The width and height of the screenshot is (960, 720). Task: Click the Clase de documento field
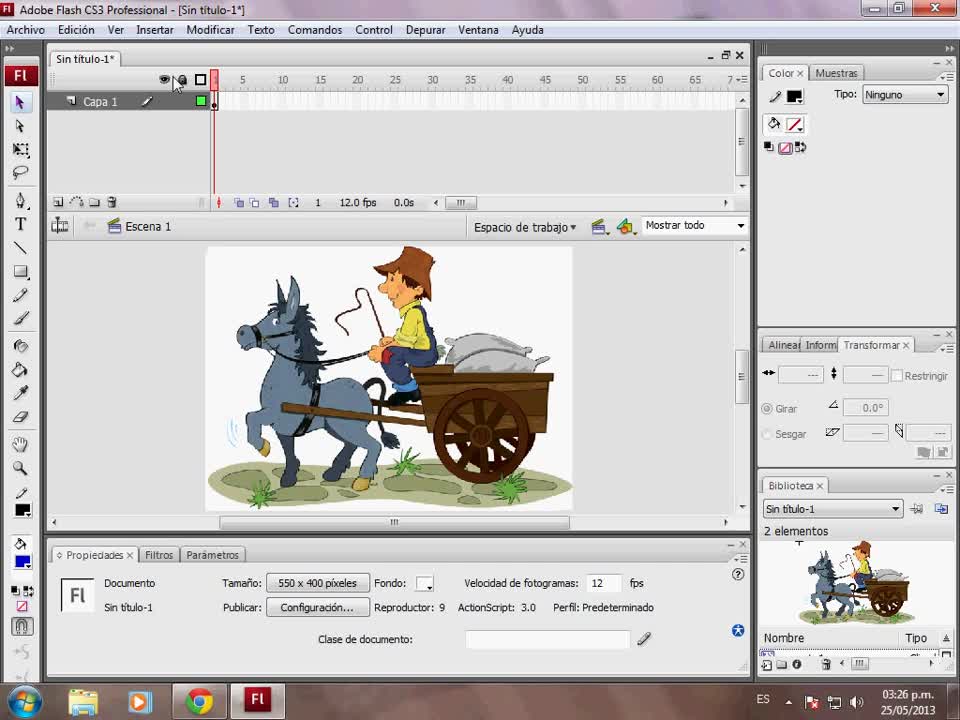[547, 639]
